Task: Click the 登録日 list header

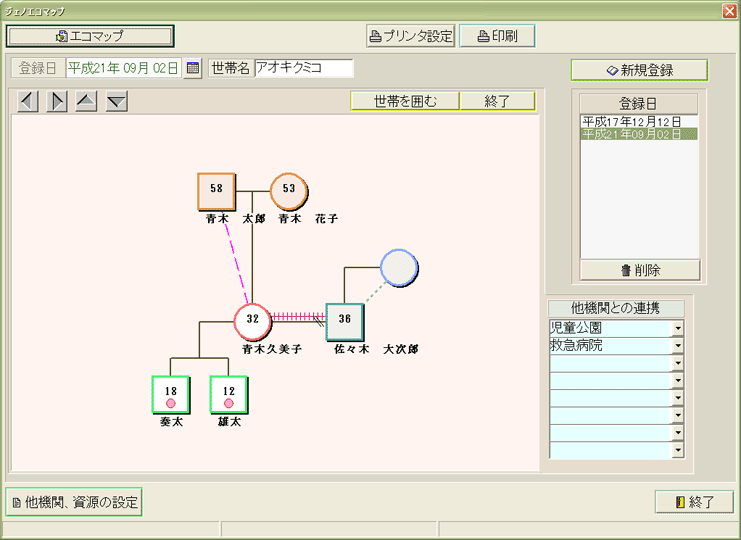Action: point(638,103)
